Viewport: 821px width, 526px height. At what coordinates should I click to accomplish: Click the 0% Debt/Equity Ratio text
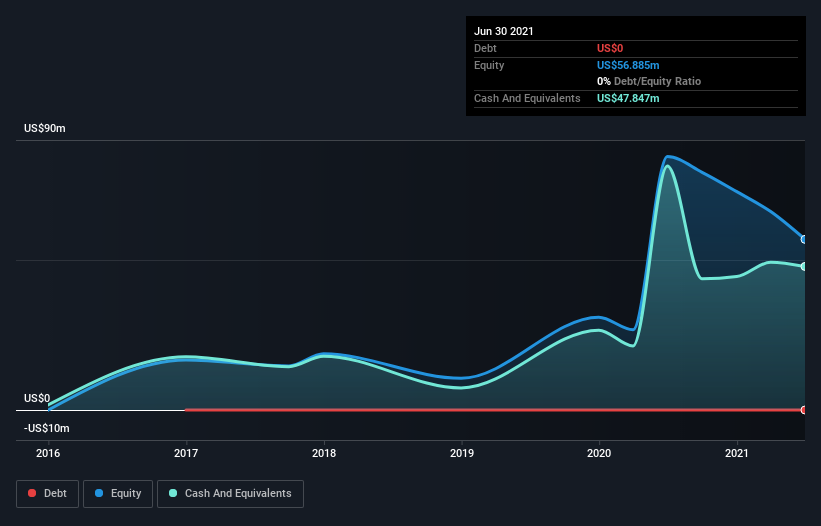point(649,82)
